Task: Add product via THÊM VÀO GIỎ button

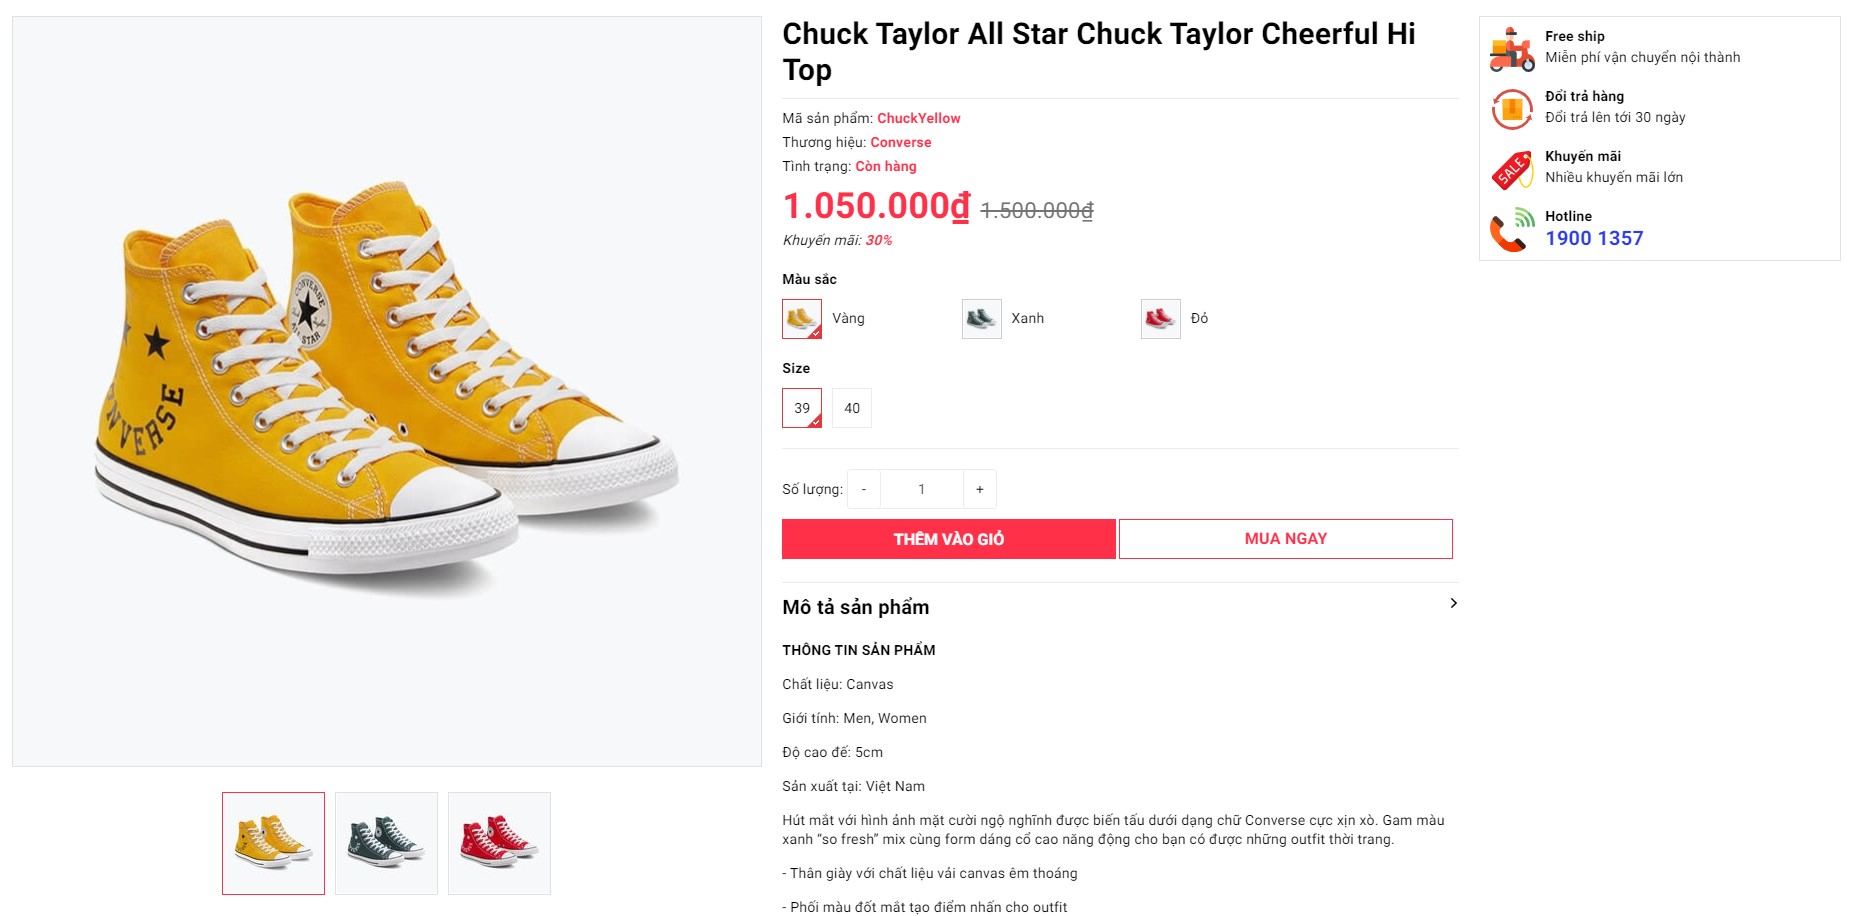Action: 948,539
